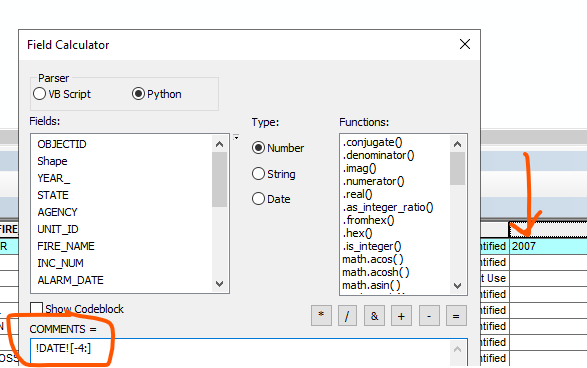Pick the .conjugate() function
Viewport: 587px width, 368px height.
[x=372, y=142]
